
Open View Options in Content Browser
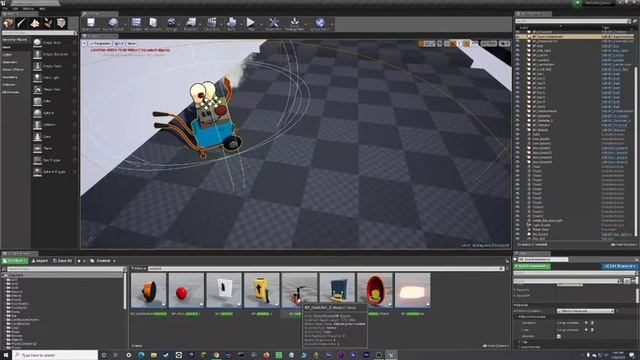(x=496, y=346)
